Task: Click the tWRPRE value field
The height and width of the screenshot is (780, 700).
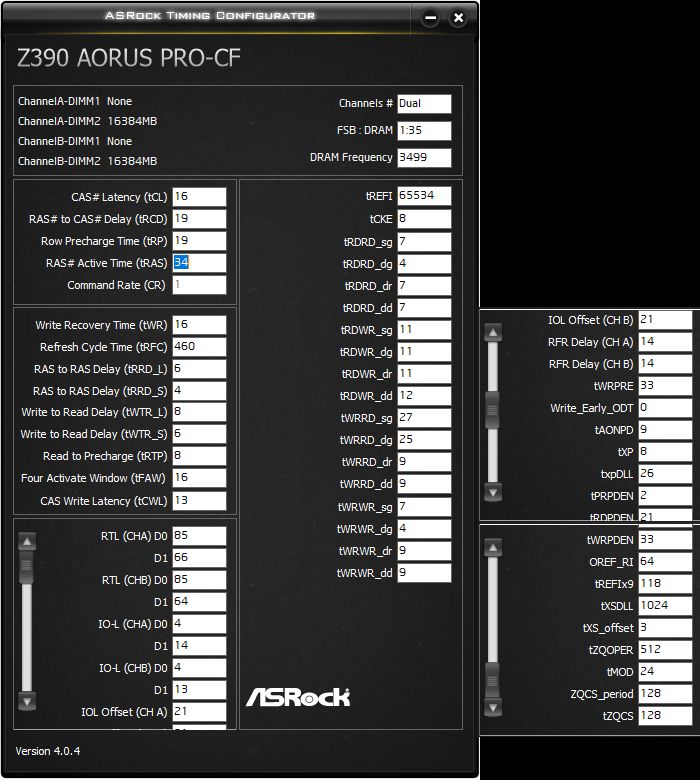Action: pyautogui.click(x=665, y=386)
